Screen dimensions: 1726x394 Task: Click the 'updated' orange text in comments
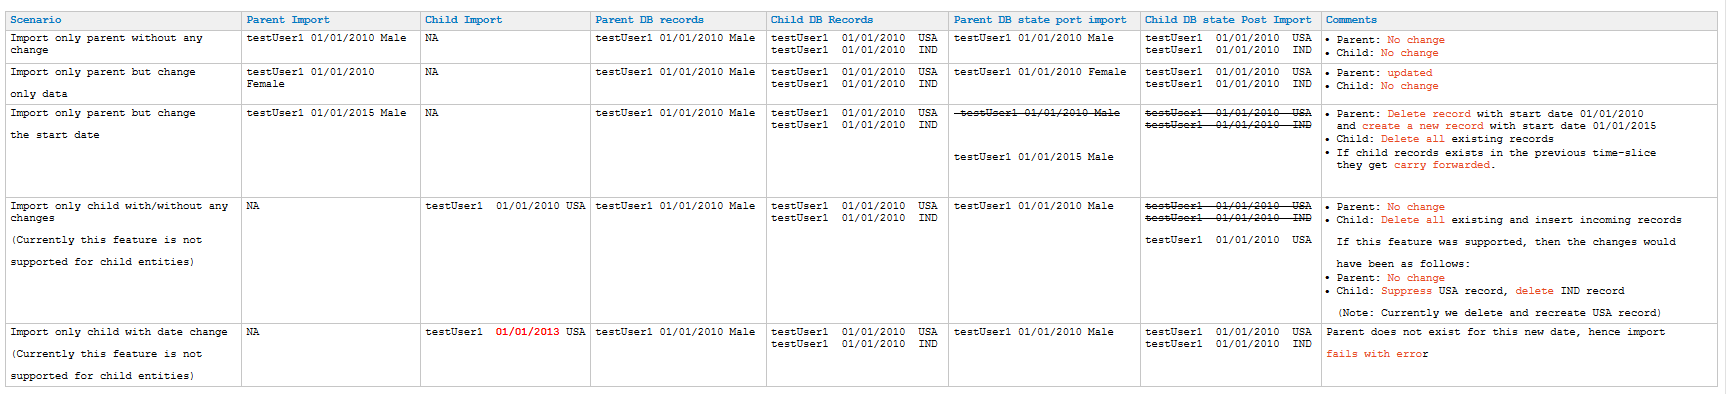pyautogui.click(x=1410, y=73)
